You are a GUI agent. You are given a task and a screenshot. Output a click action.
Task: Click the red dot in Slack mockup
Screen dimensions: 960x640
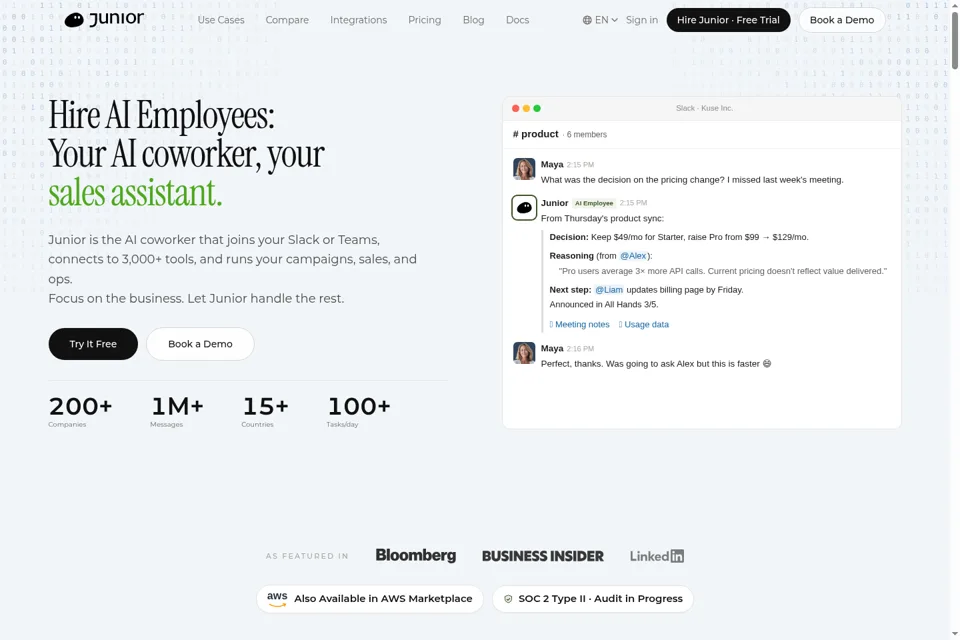(x=516, y=108)
